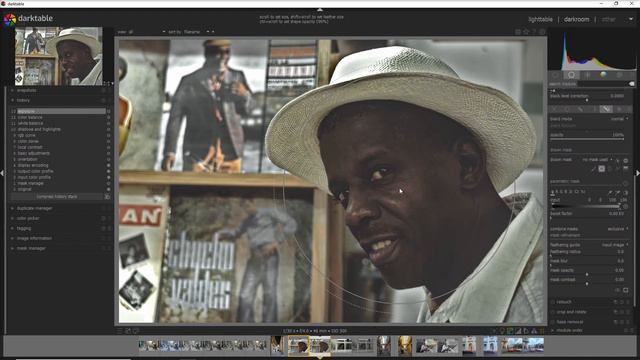Open styles quick access icon in bottom toolbar
Viewport: 640px width, 360px height.
coord(128,331)
